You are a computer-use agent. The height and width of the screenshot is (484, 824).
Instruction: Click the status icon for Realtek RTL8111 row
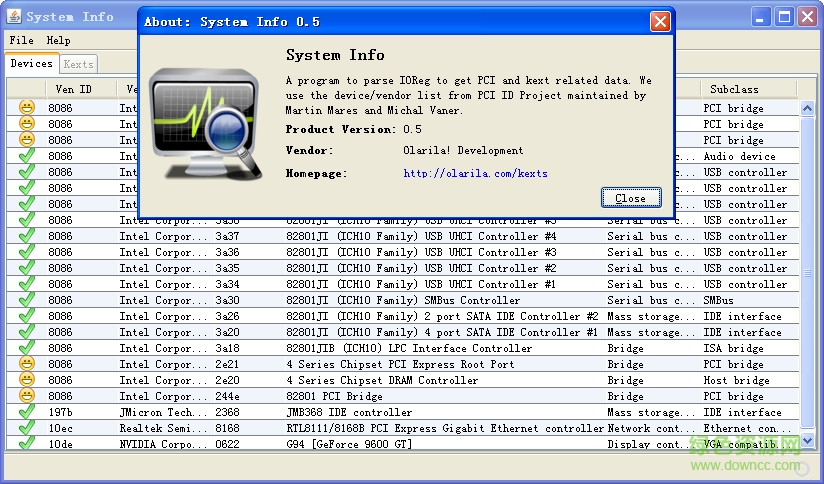click(26, 427)
